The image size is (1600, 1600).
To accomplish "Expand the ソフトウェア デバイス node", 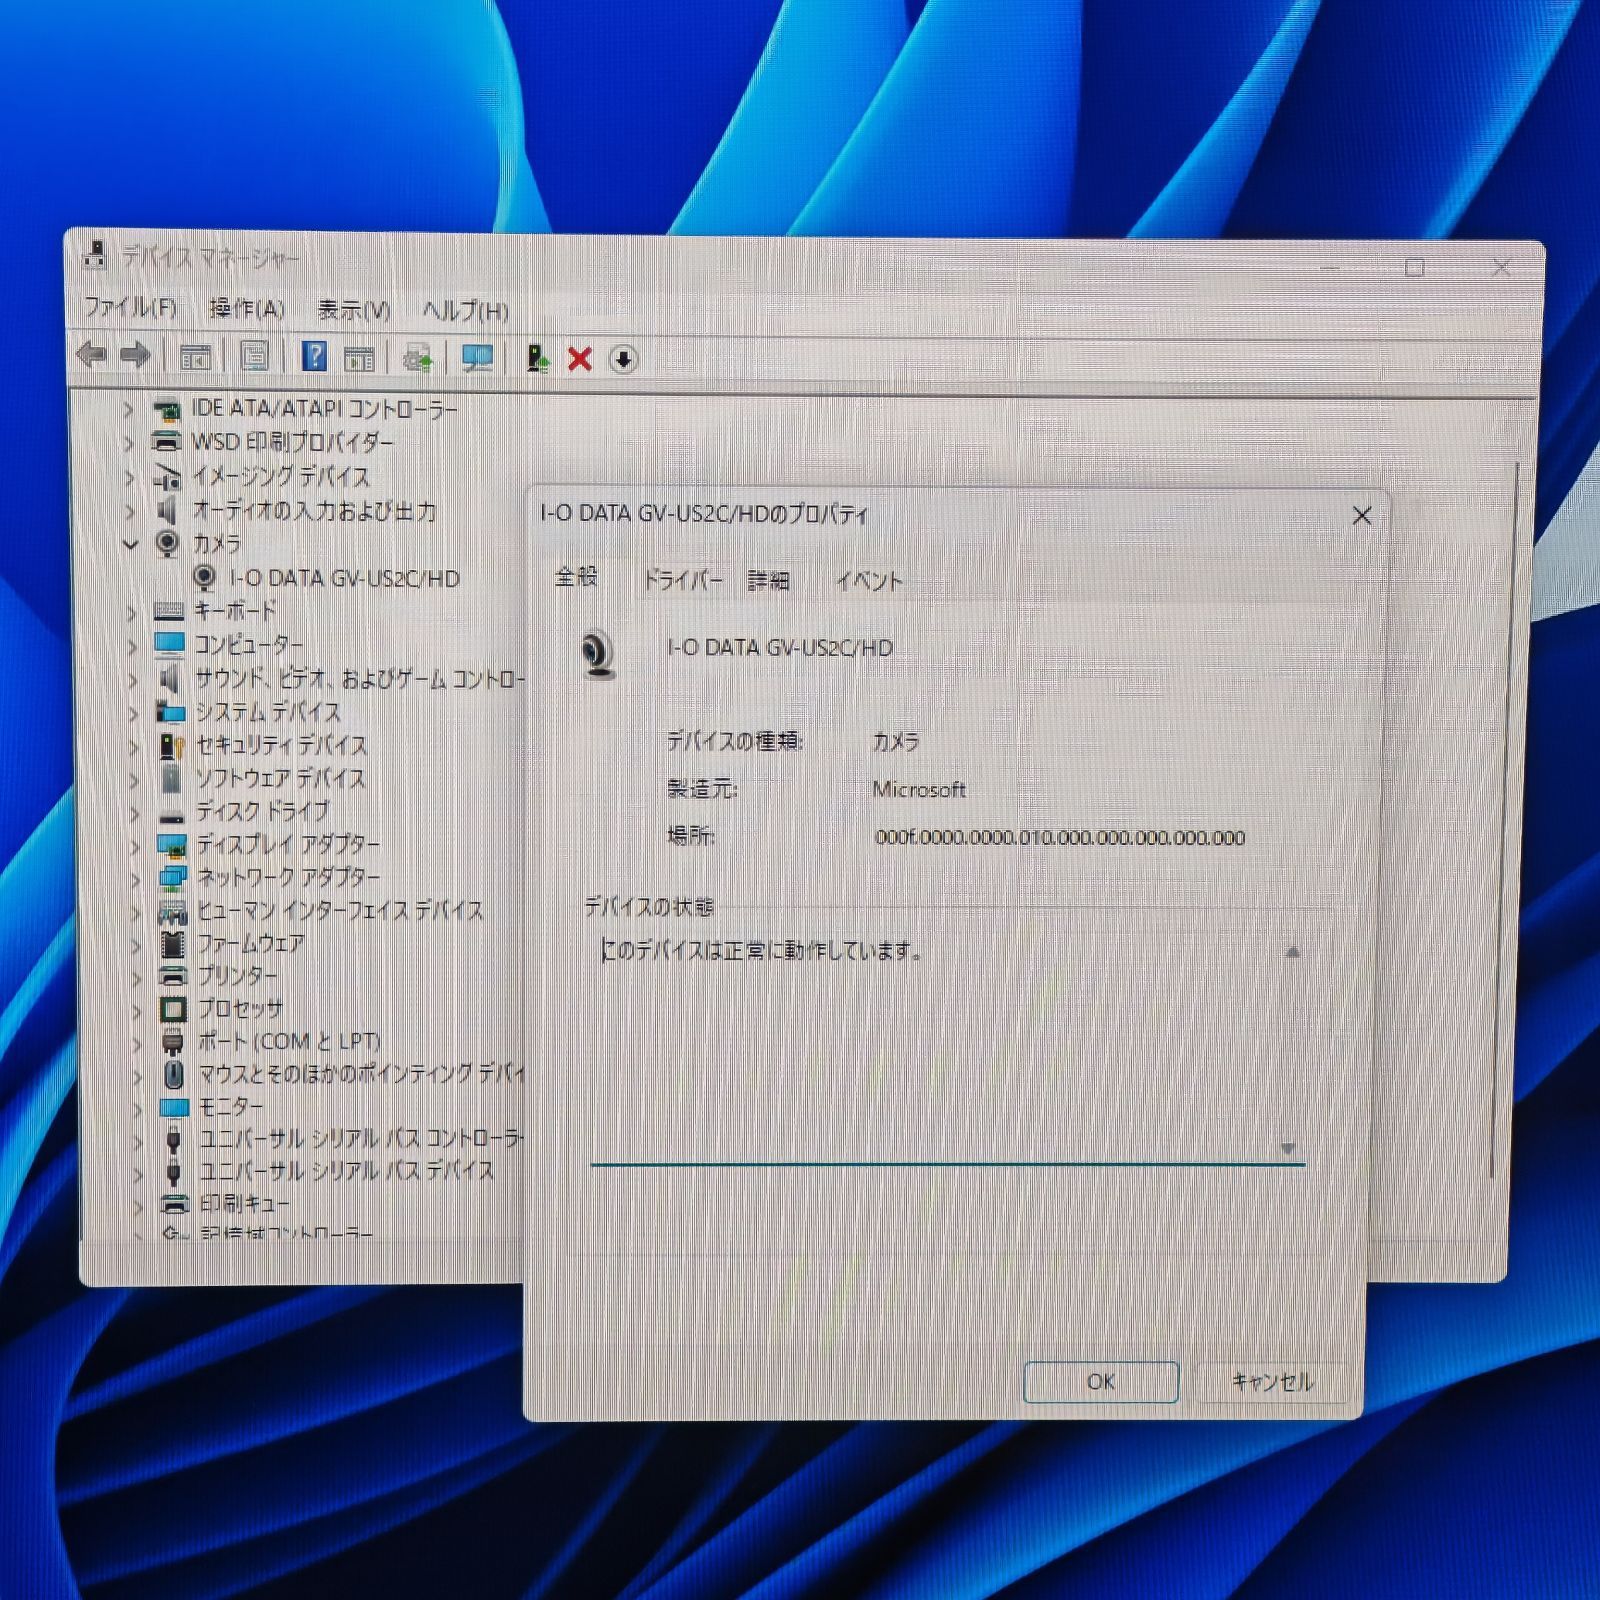I will tap(134, 780).
